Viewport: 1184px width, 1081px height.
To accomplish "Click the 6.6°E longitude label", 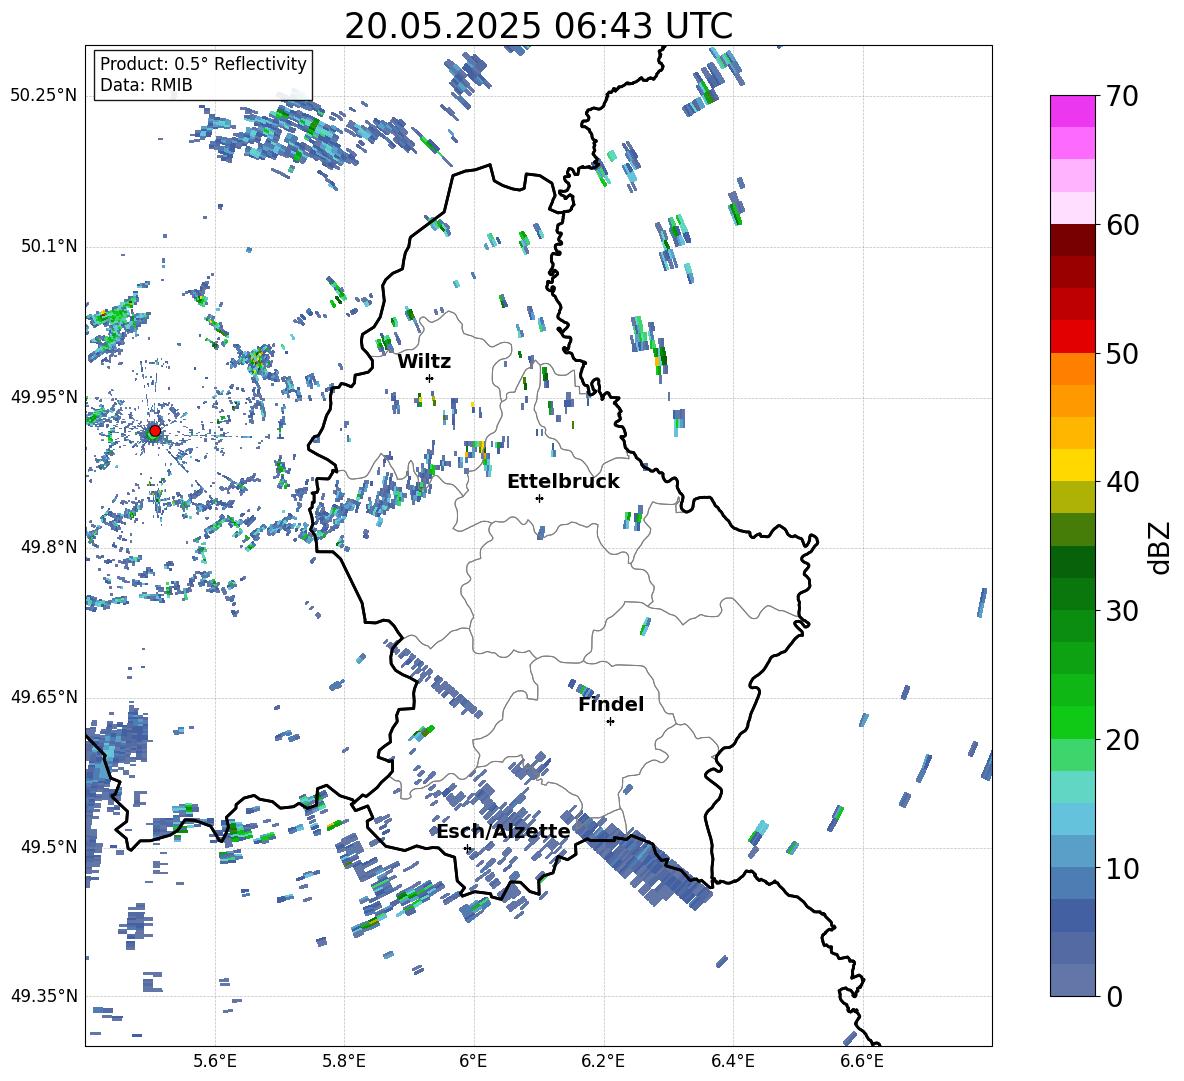I will [x=862, y=1061].
